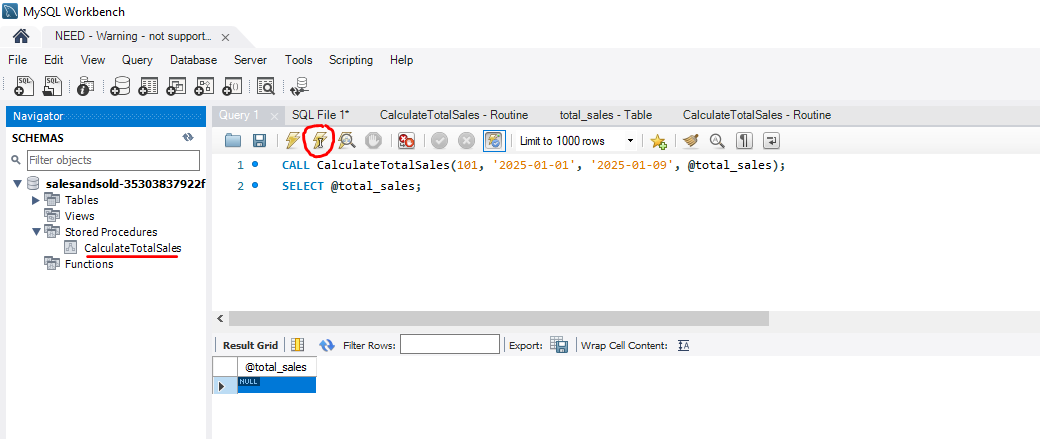This screenshot has width=1040, height=439.
Task: Create a new SQL tab icon
Action: click(x=25, y=86)
